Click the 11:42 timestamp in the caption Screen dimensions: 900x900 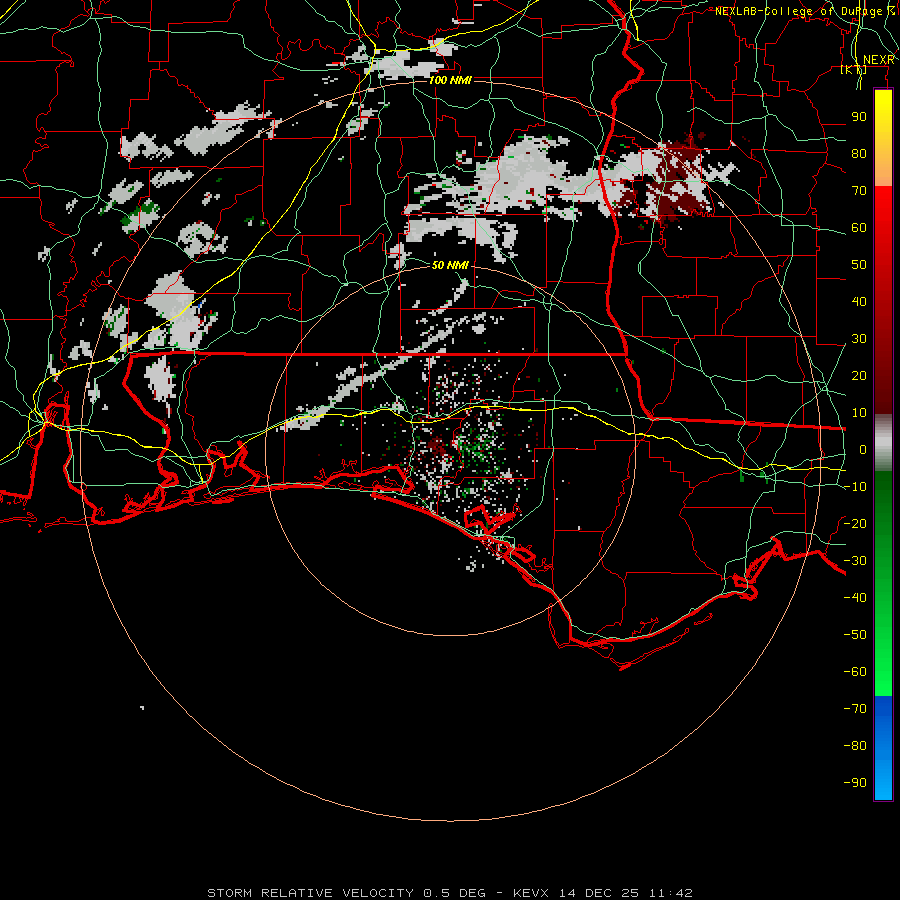pos(670,893)
